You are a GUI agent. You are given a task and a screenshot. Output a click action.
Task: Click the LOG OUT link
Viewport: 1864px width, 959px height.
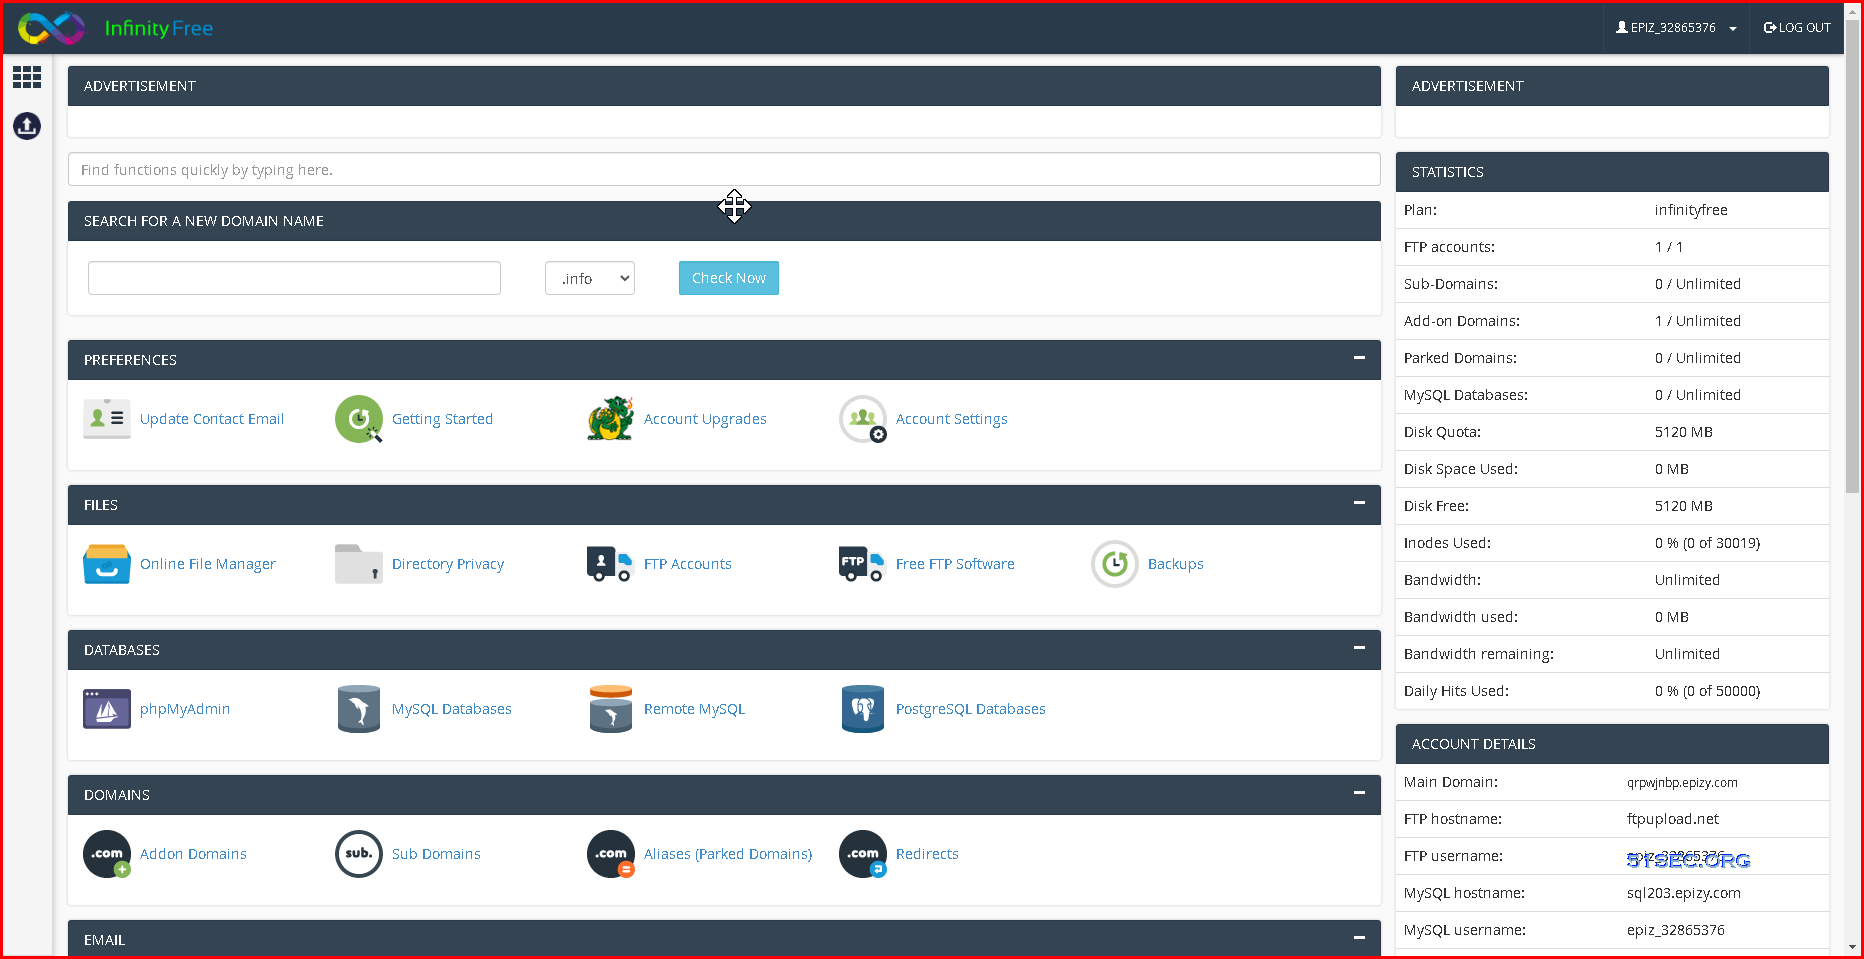[x=1797, y=28]
